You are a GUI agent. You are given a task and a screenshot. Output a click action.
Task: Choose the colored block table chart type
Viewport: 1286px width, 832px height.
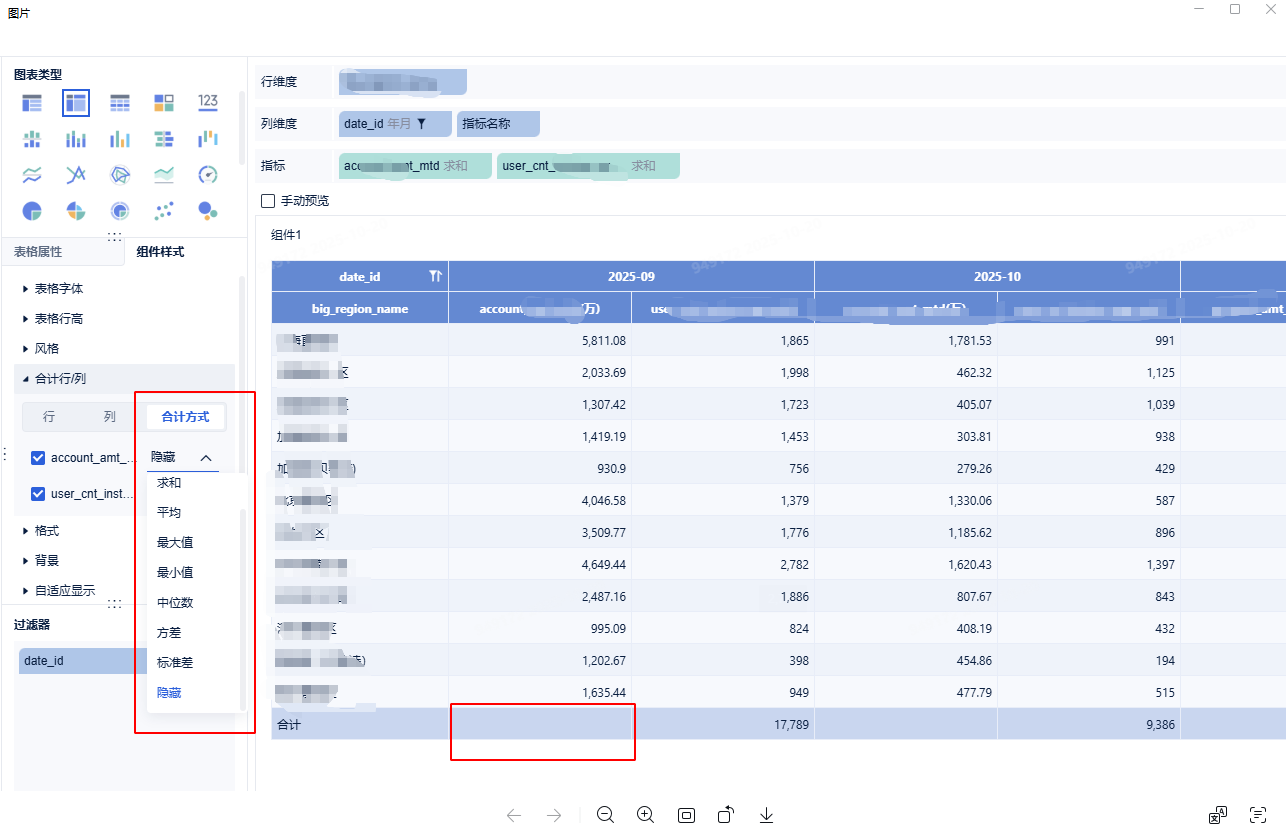[164, 102]
